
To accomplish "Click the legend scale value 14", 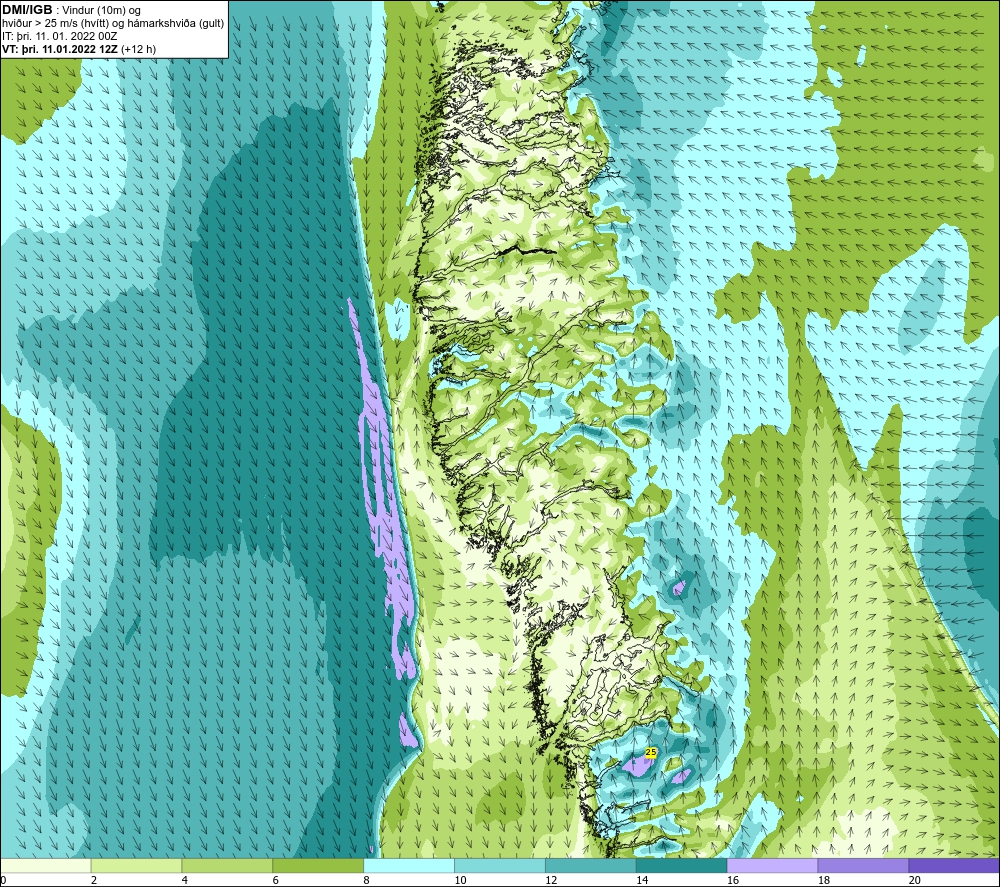I will coord(642,880).
